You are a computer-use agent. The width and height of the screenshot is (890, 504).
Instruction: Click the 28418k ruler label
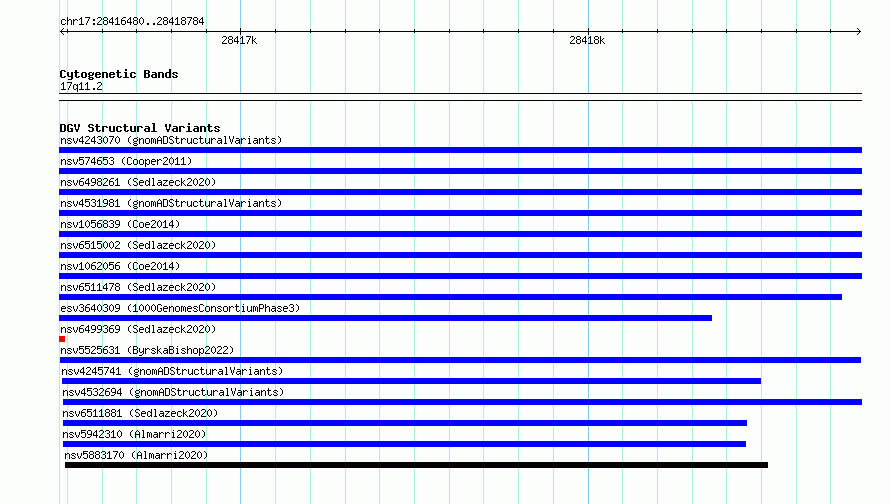(x=587, y=40)
